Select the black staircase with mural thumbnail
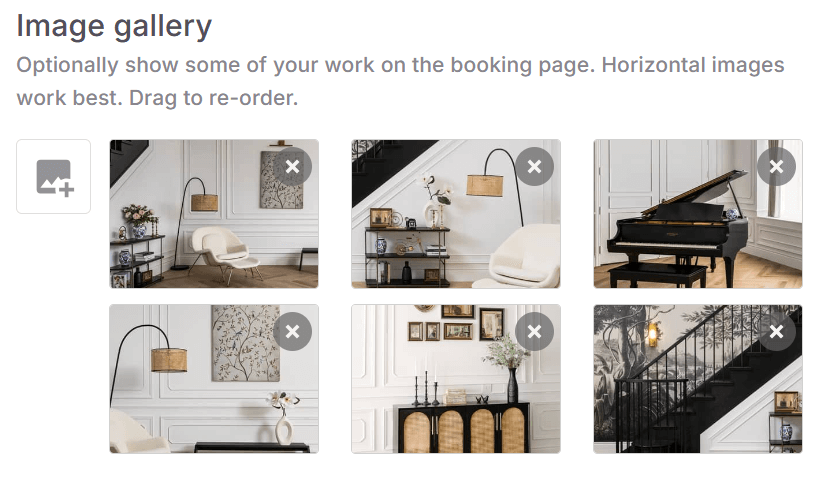This screenshot has height=479, width=830. [698, 379]
